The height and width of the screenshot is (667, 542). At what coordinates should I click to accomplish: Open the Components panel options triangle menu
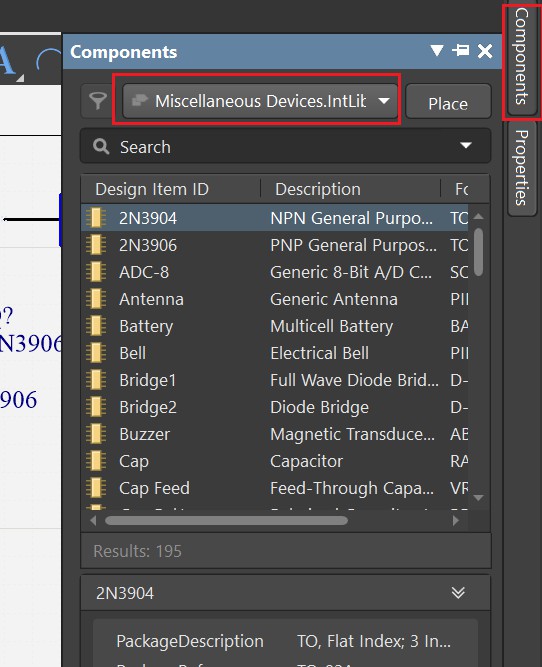pos(436,50)
